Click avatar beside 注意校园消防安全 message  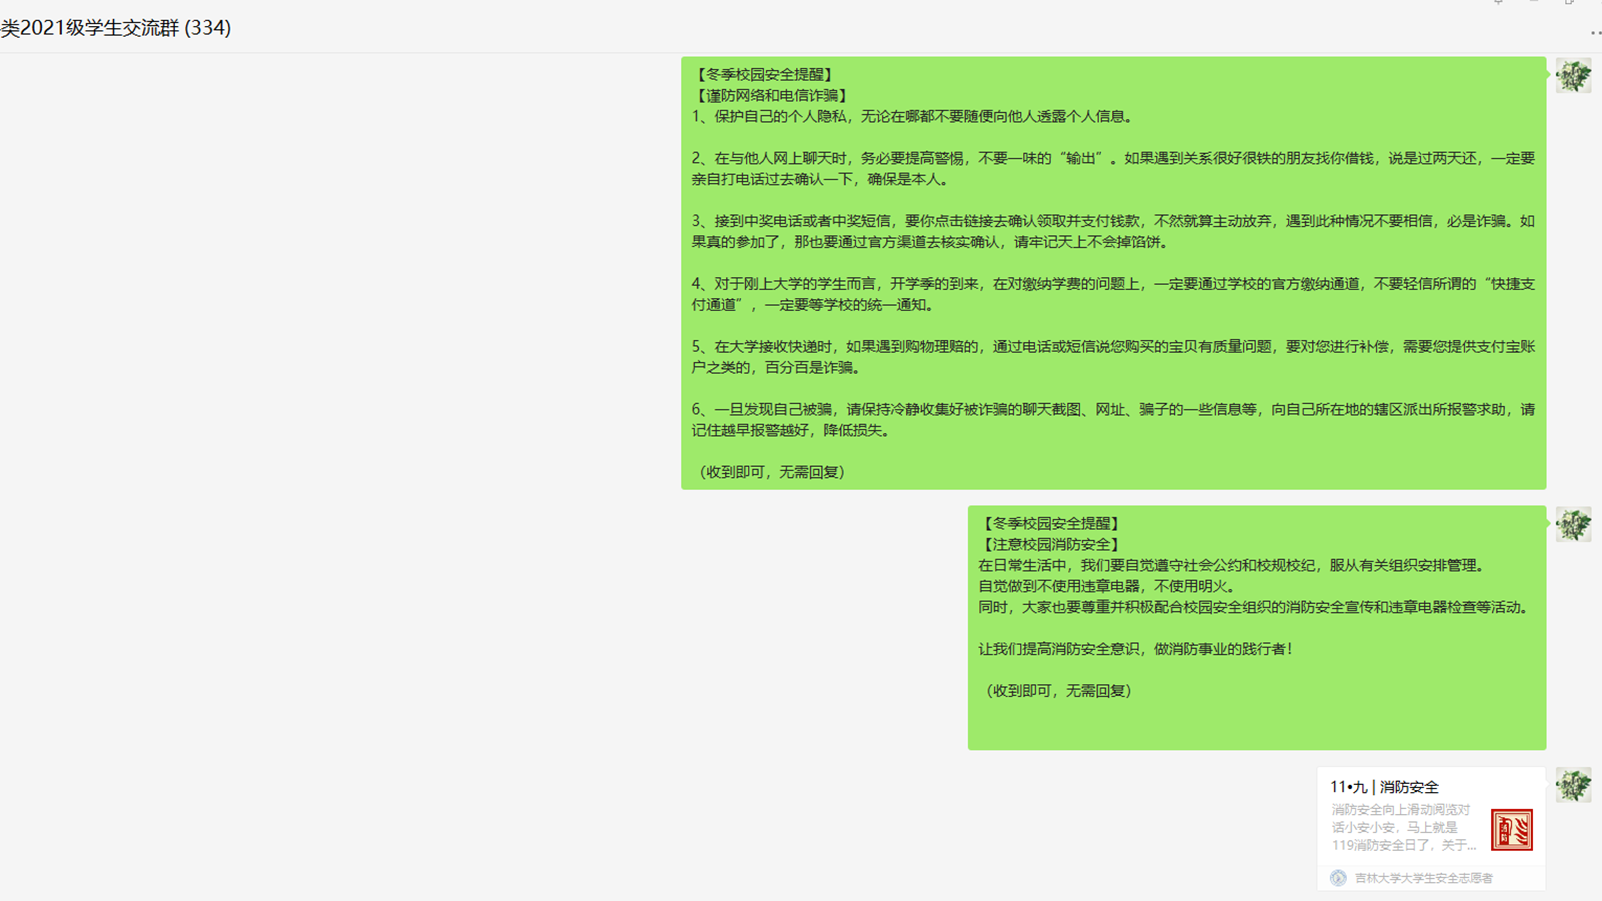[x=1573, y=525]
